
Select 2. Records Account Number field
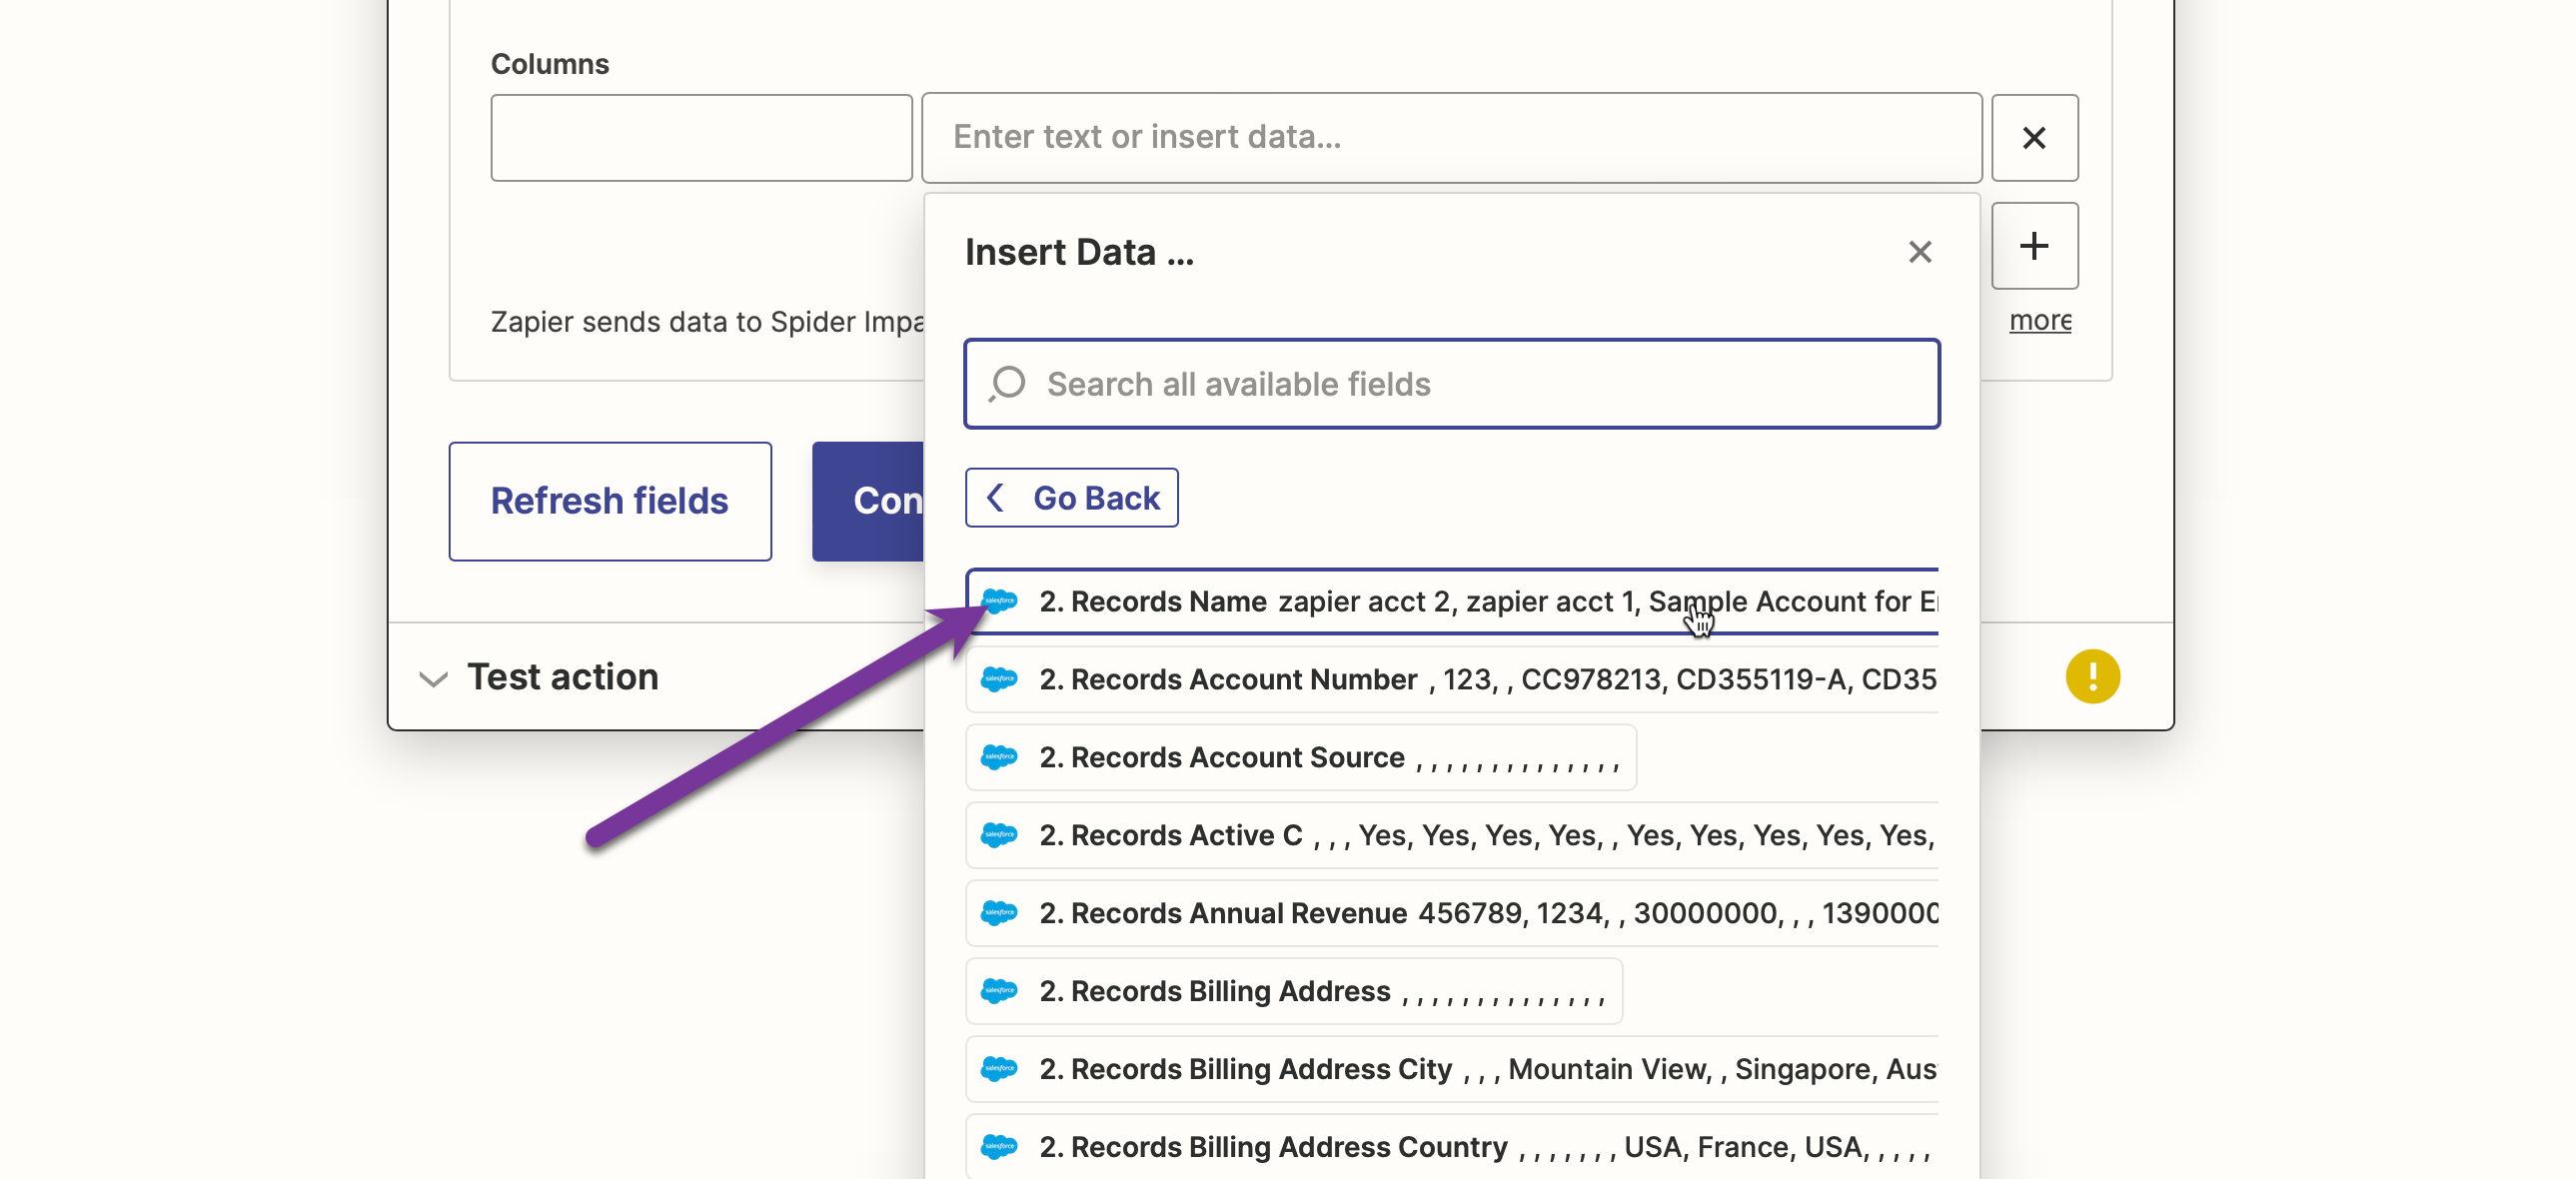1452,680
